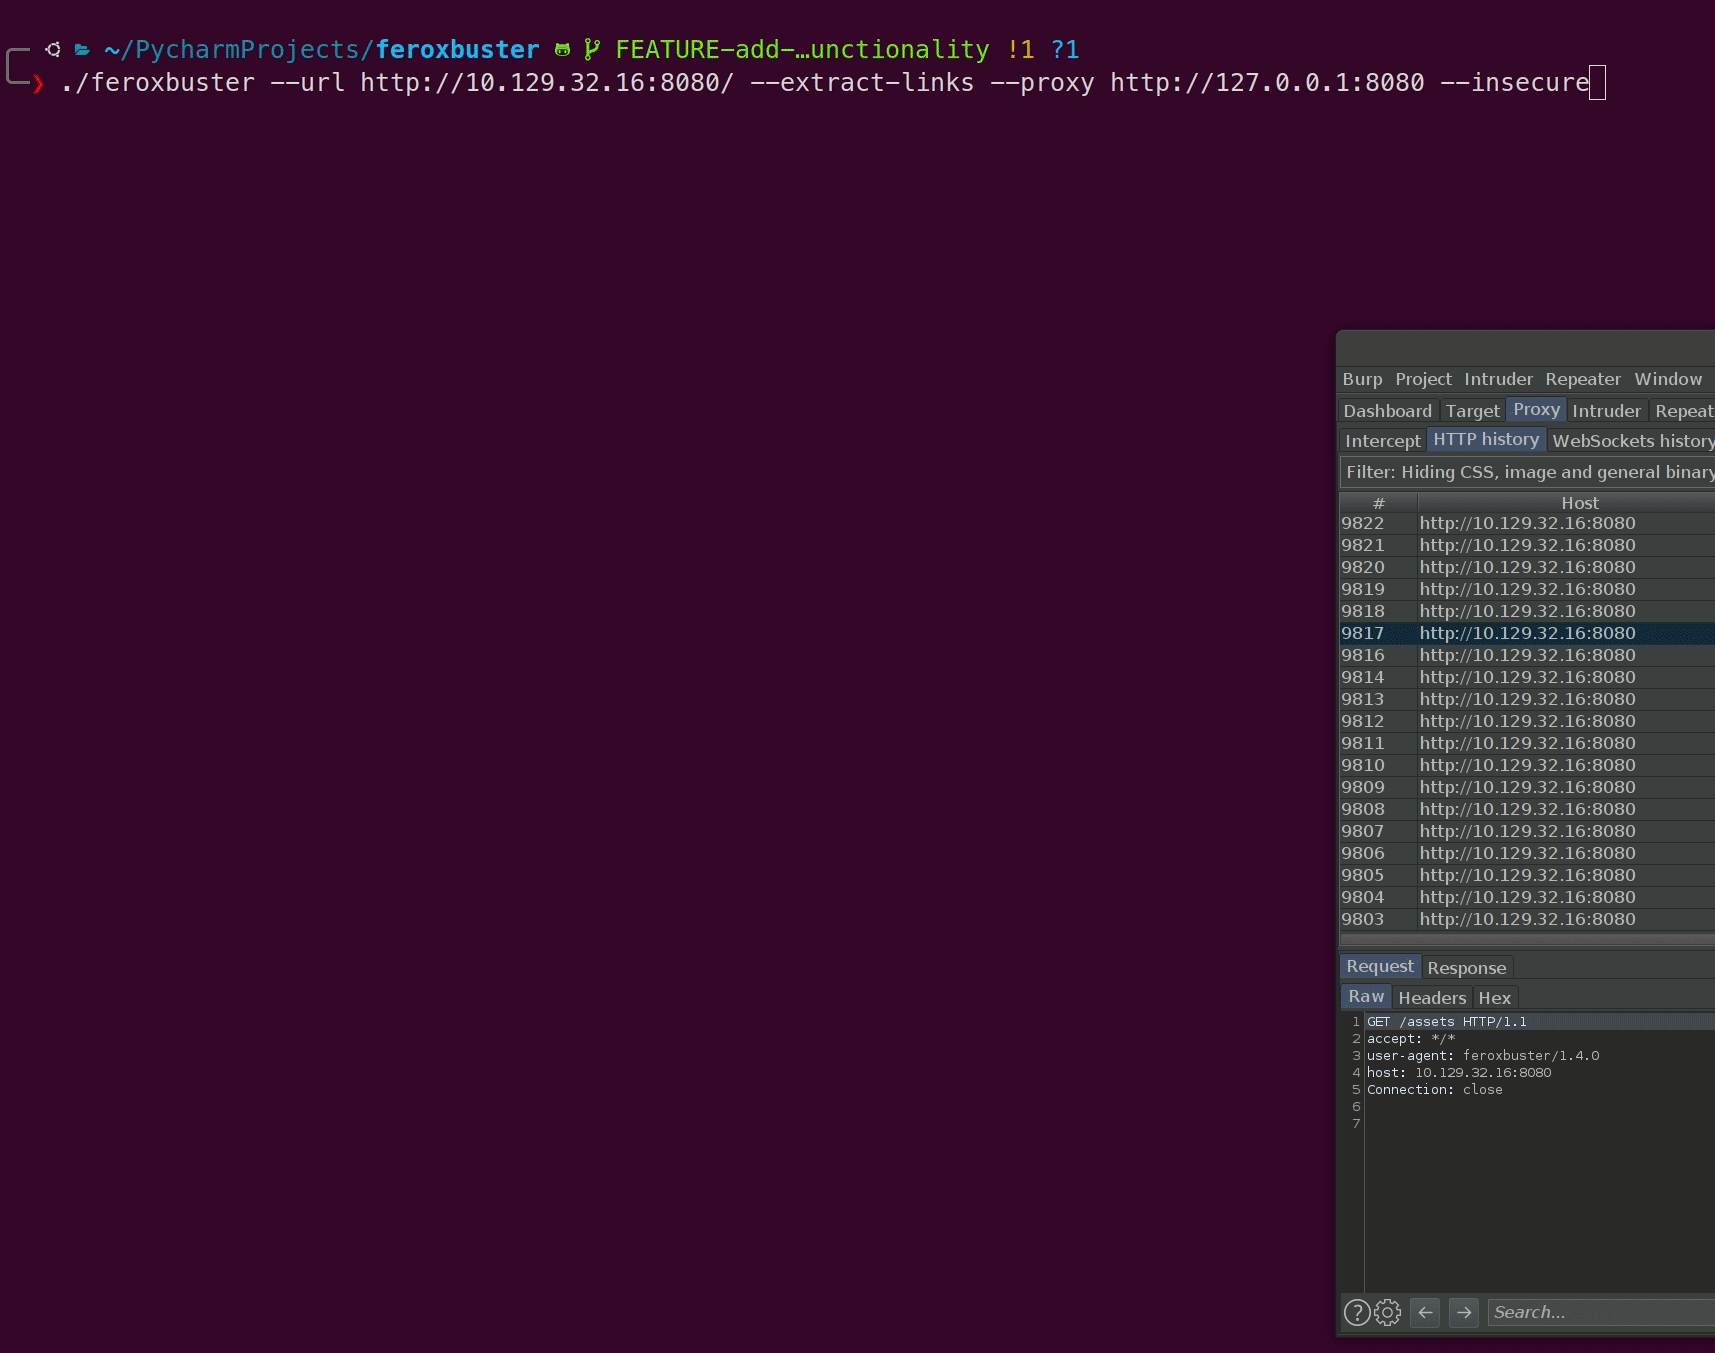Open the Burp help question mark icon

click(x=1356, y=1312)
